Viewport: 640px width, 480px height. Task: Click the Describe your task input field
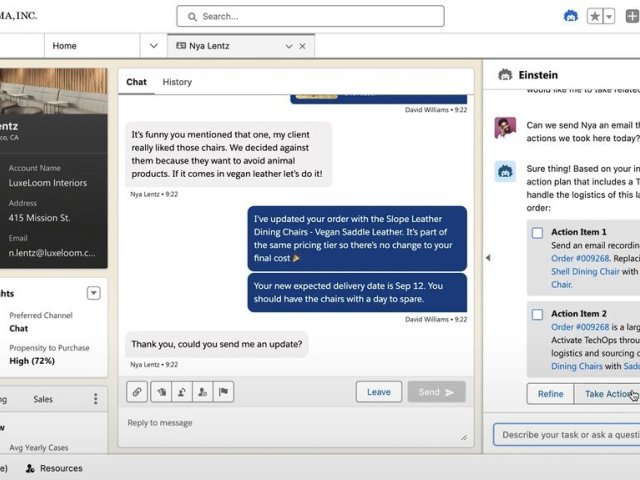[567, 435]
